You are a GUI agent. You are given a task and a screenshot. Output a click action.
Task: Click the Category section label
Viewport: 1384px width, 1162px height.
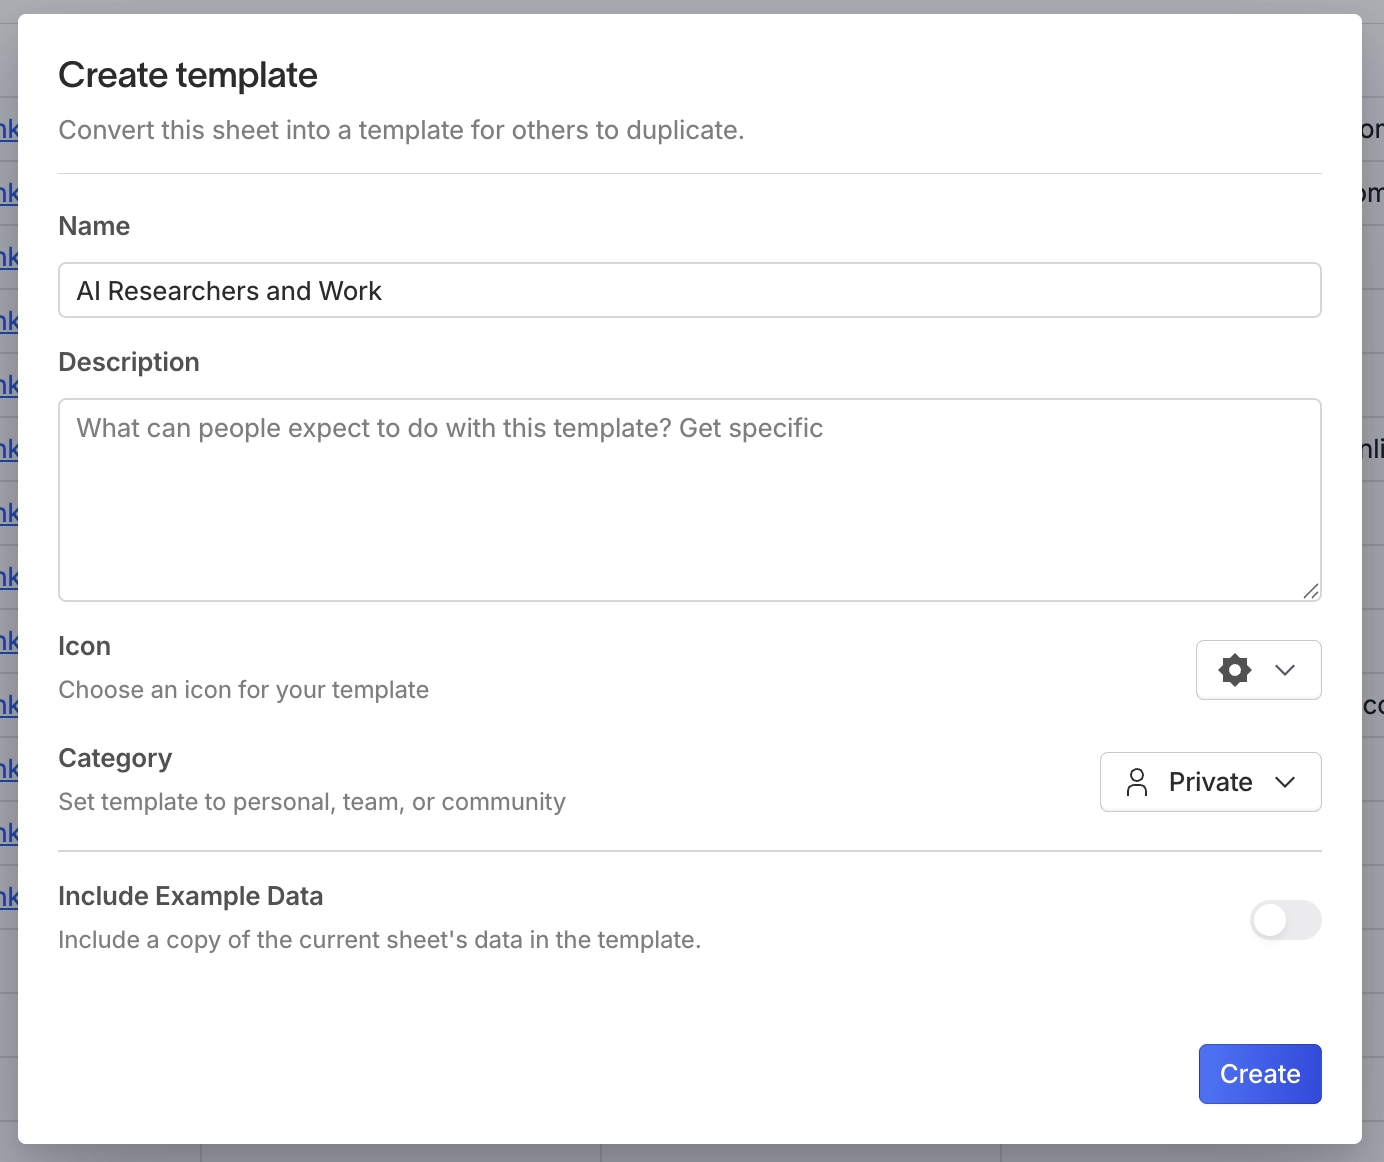click(115, 758)
